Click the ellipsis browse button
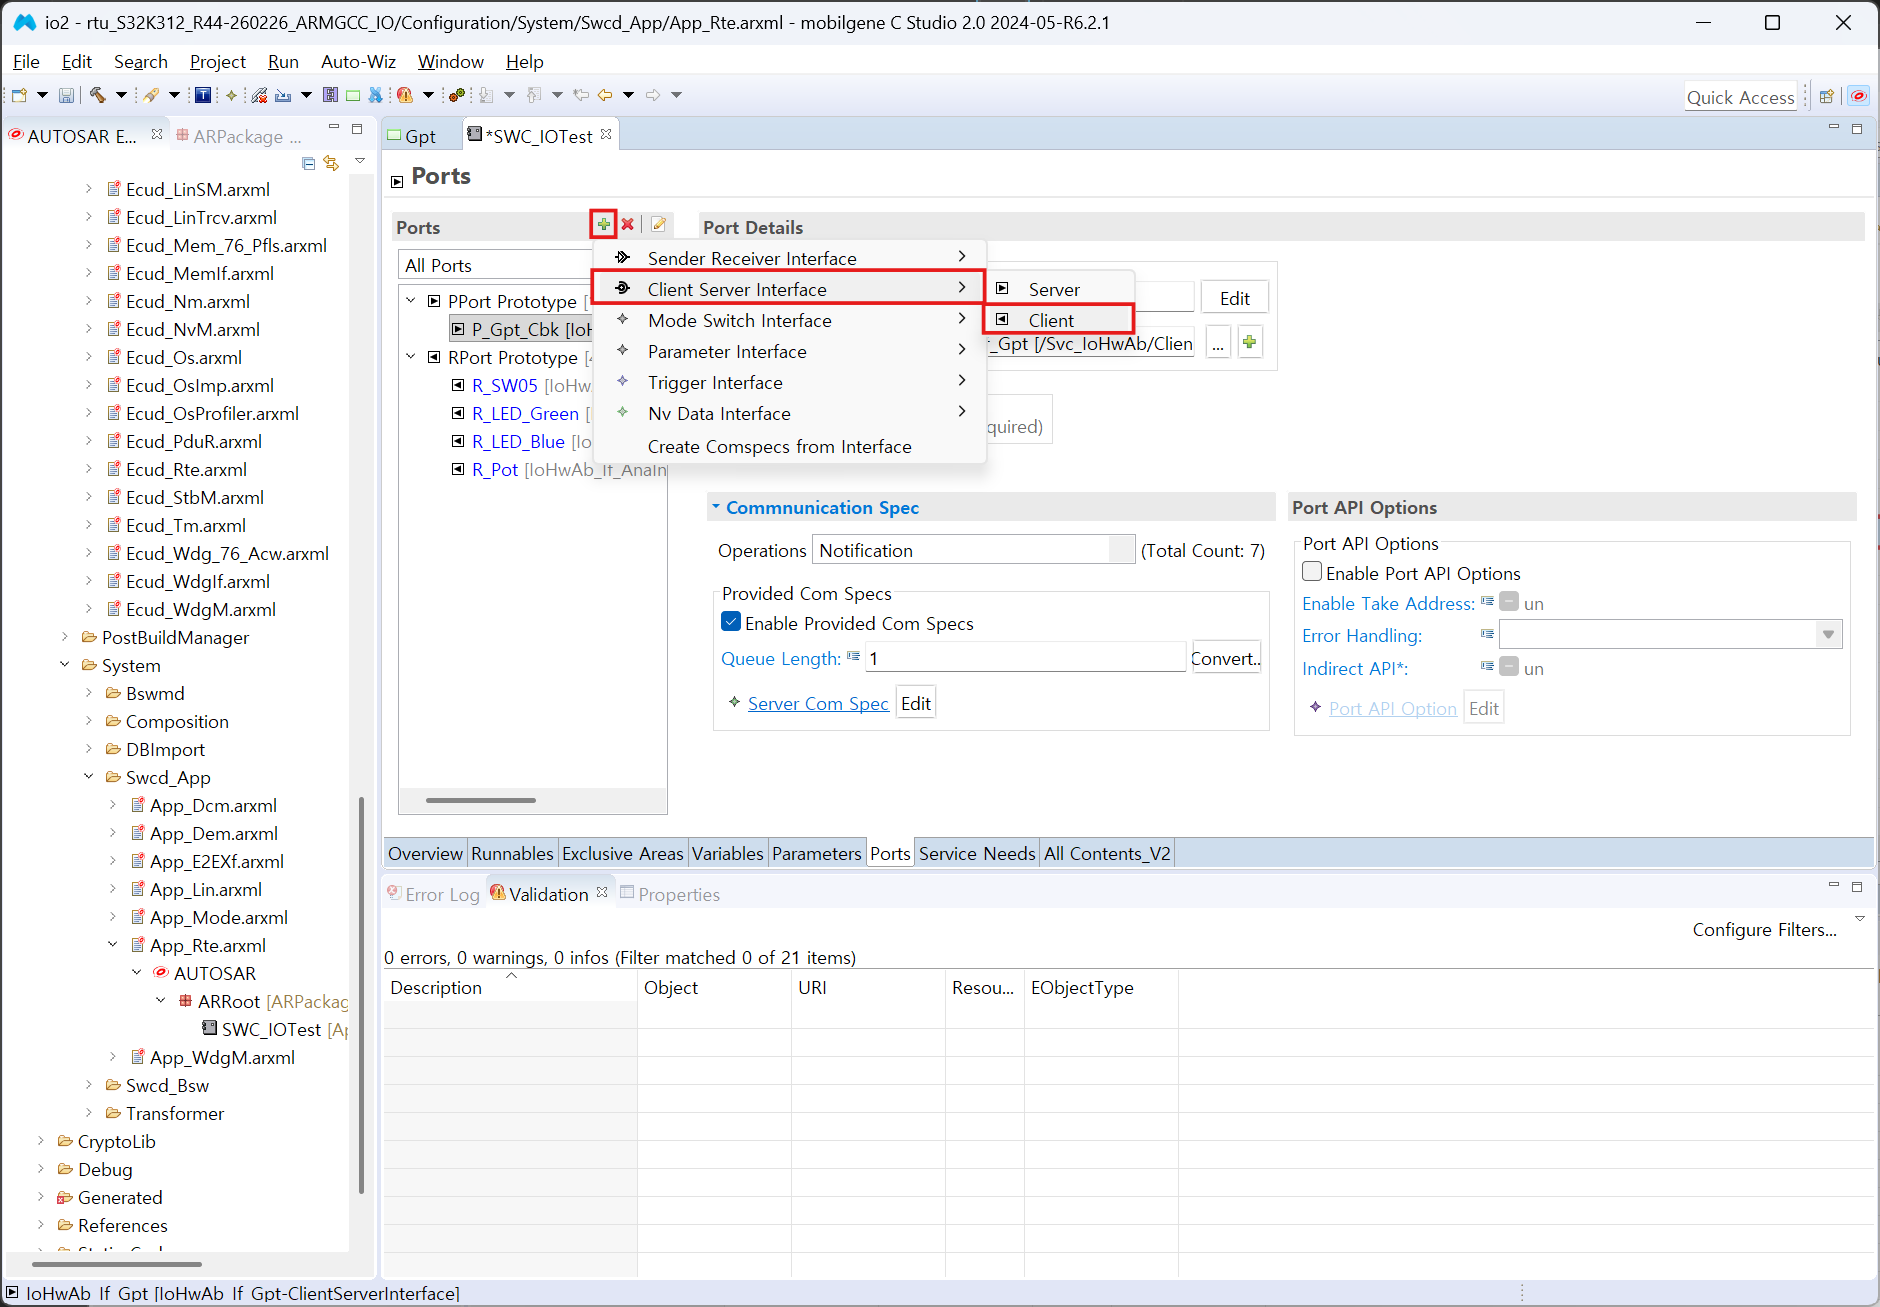 [x=1218, y=343]
